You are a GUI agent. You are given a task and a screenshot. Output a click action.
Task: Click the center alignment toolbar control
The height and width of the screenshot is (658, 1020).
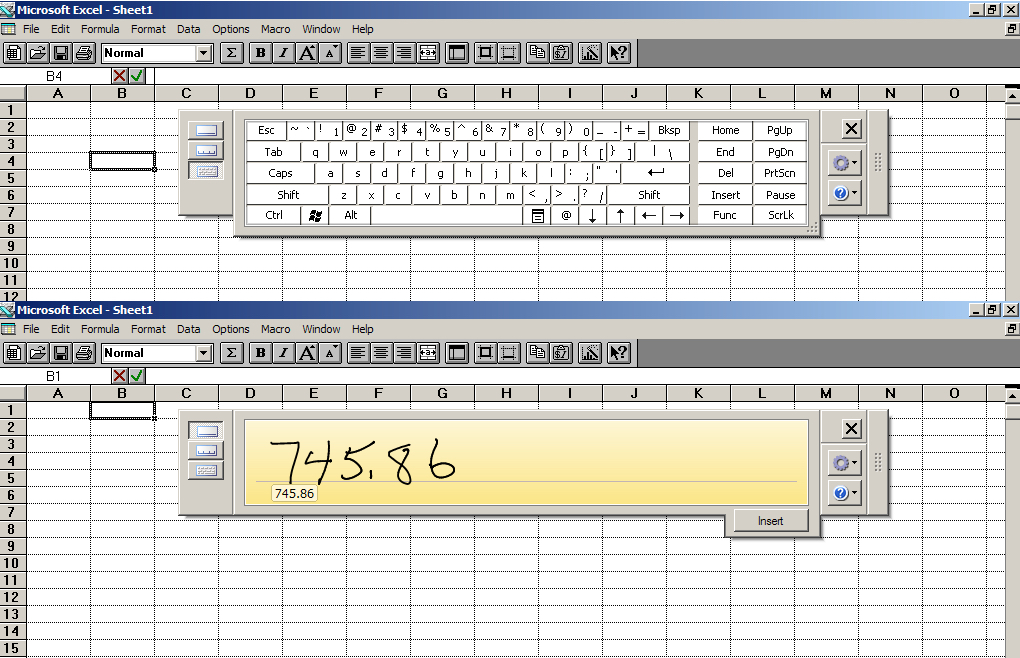click(x=380, y=52)
